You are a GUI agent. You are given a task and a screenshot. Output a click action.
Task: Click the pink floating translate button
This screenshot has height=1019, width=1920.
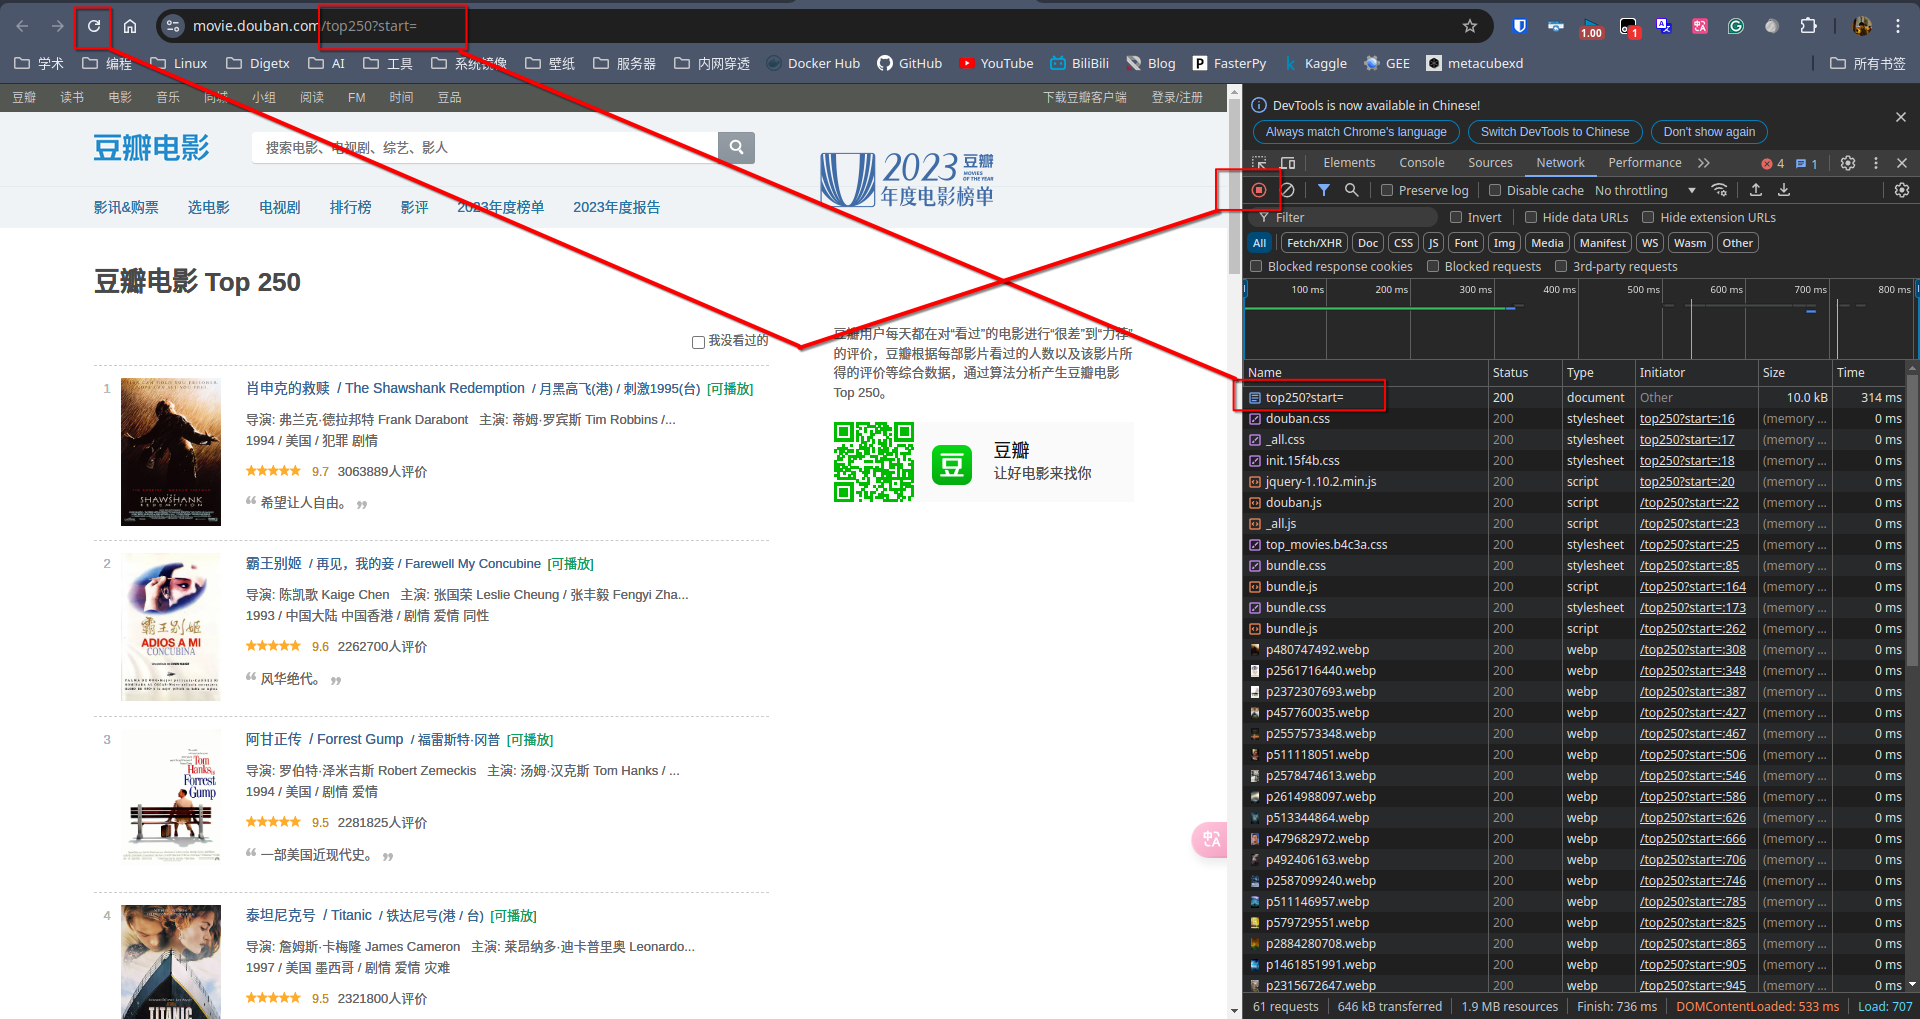1211,839
